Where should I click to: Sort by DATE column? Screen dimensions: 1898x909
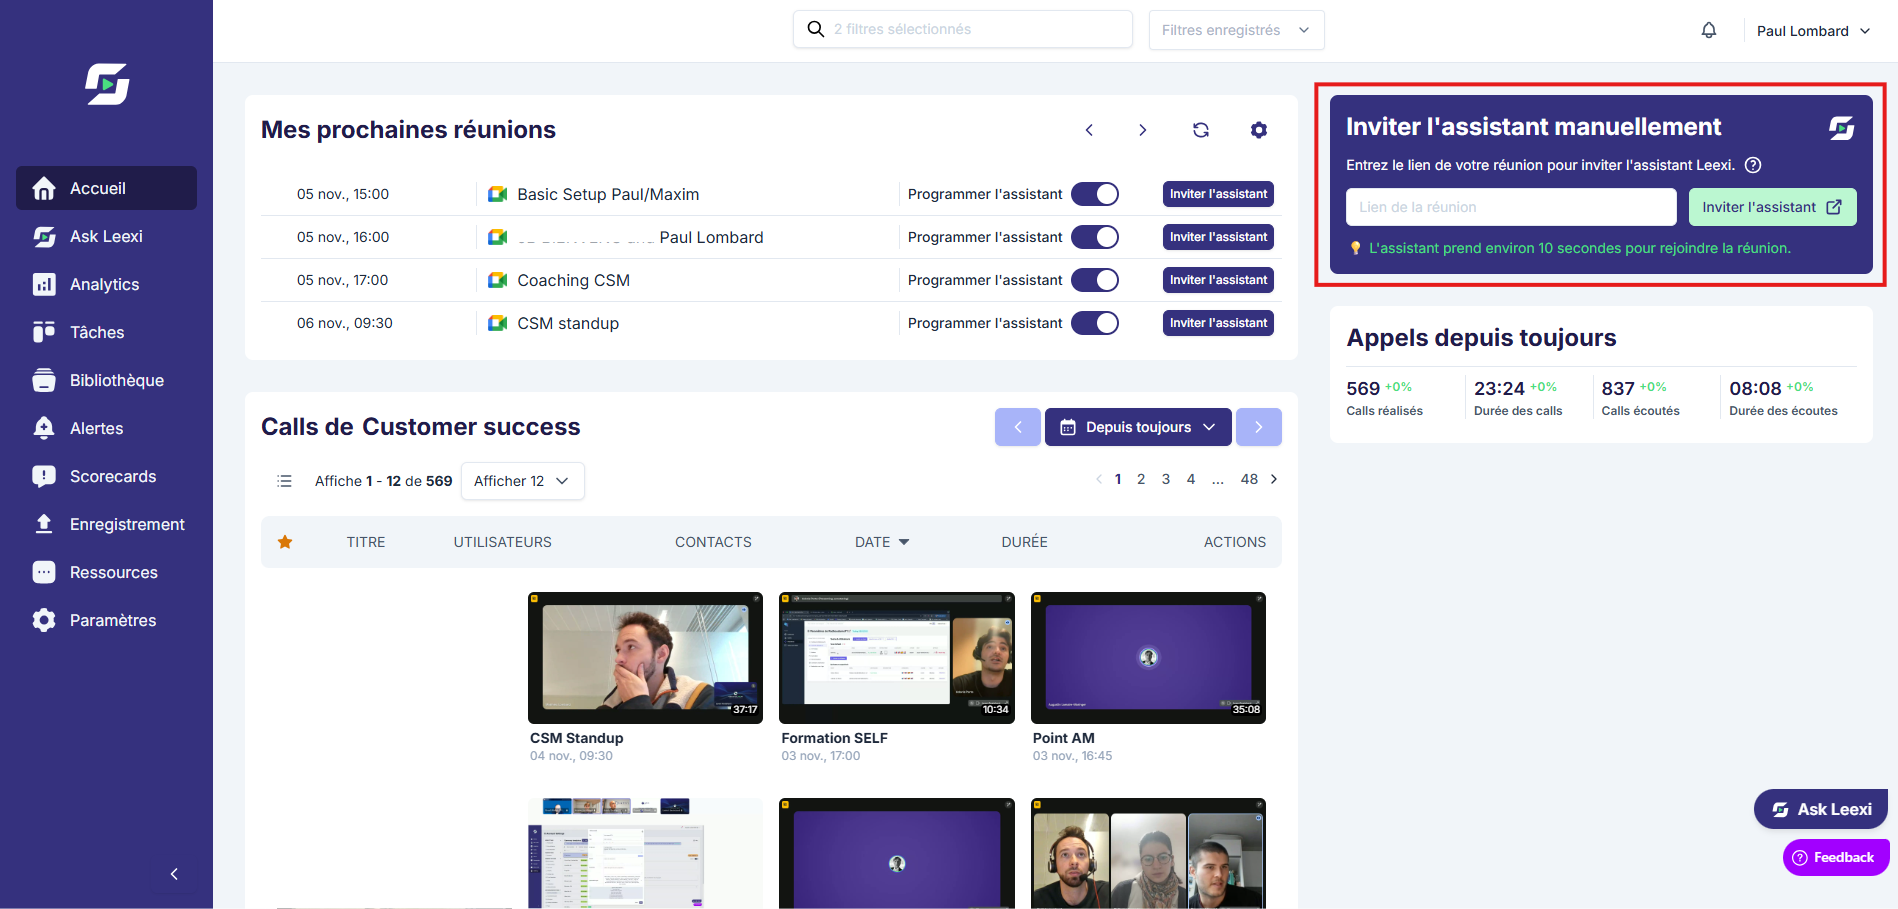click(882, 542)
